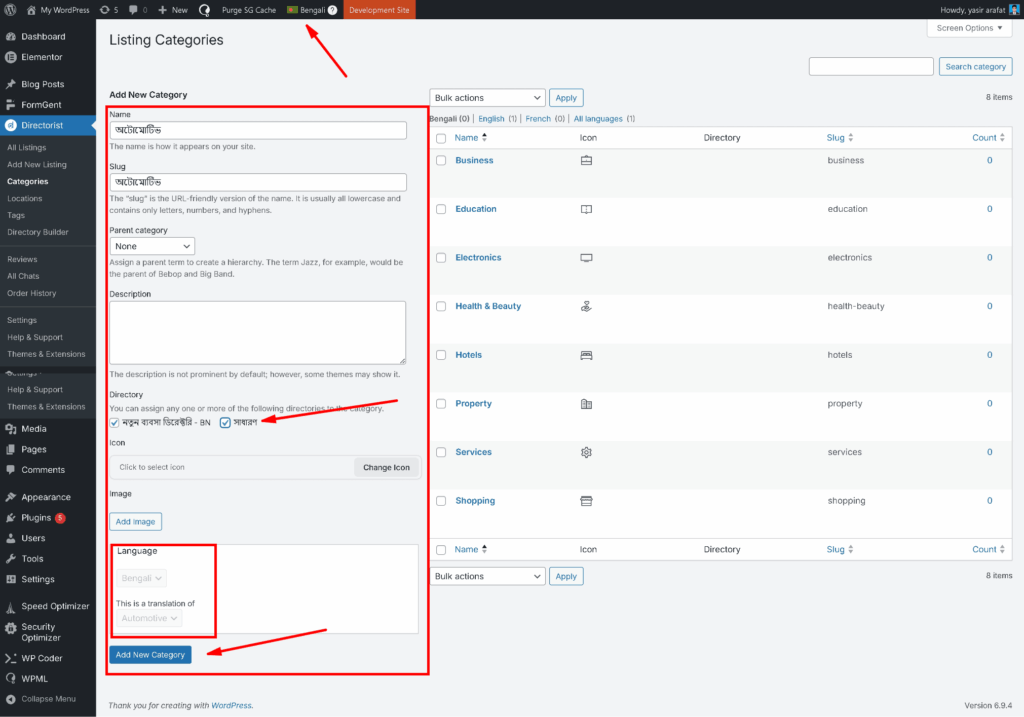The height and width of the screenshot is (717, 1024).
Task: Open Plugins from the sidebar icon
Action: coord(10,518)
